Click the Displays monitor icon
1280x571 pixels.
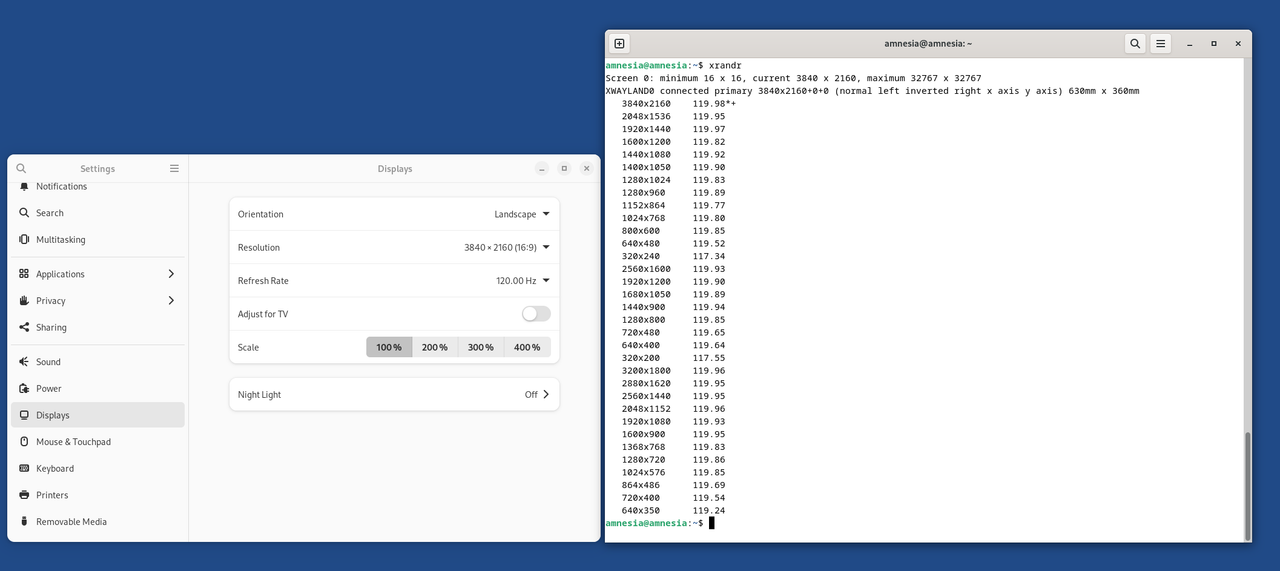pos(24,415)
